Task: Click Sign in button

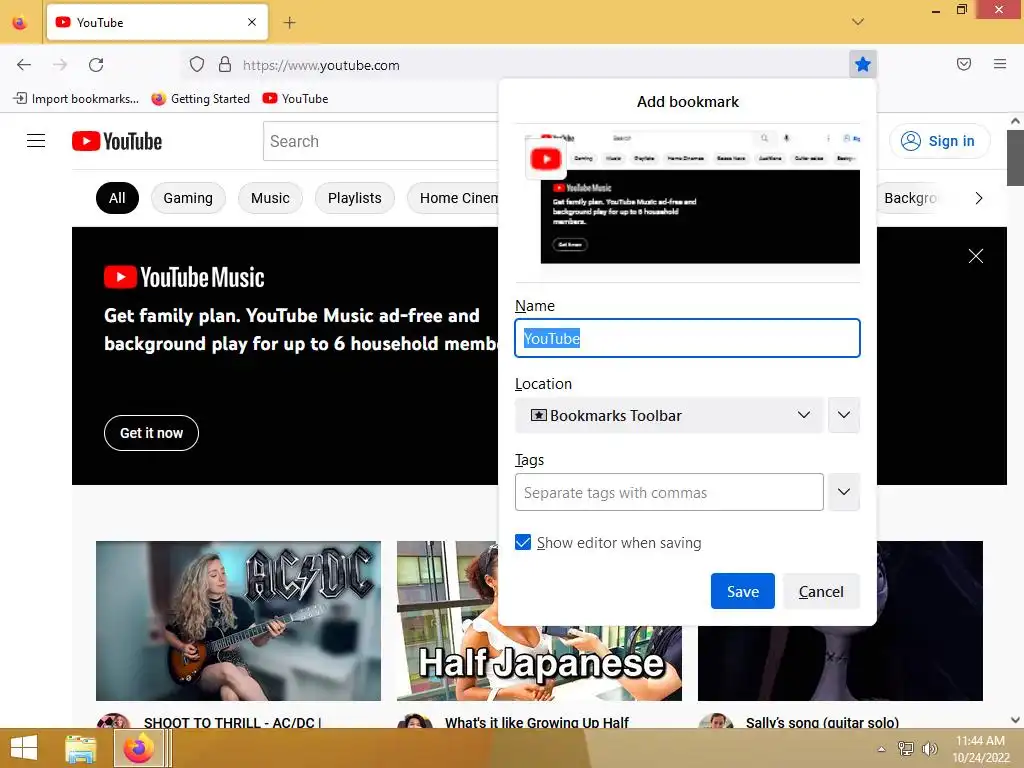Action: click(x=939, y=141)
